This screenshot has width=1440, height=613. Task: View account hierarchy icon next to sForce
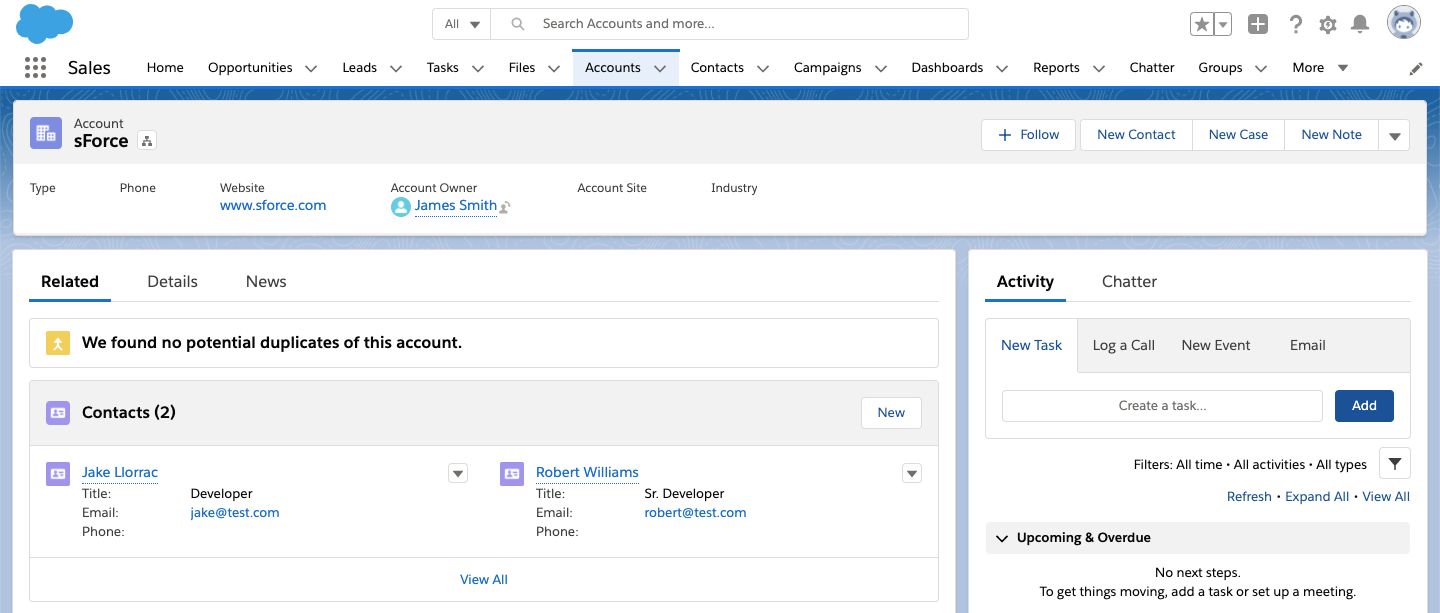click(147, 141)
